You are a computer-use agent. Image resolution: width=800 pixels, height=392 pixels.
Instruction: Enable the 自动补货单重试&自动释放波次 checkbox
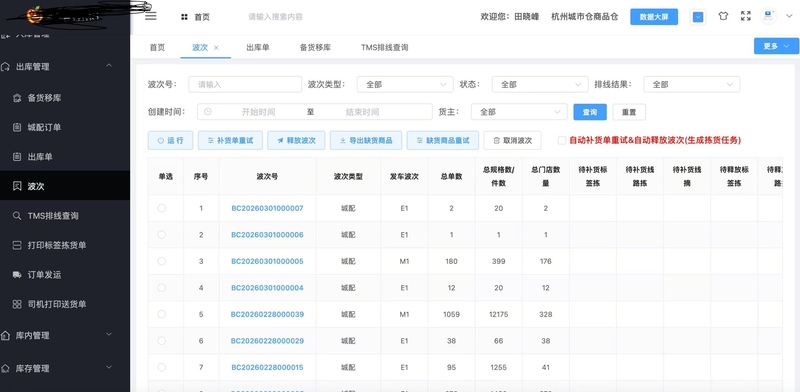(562, 140)
